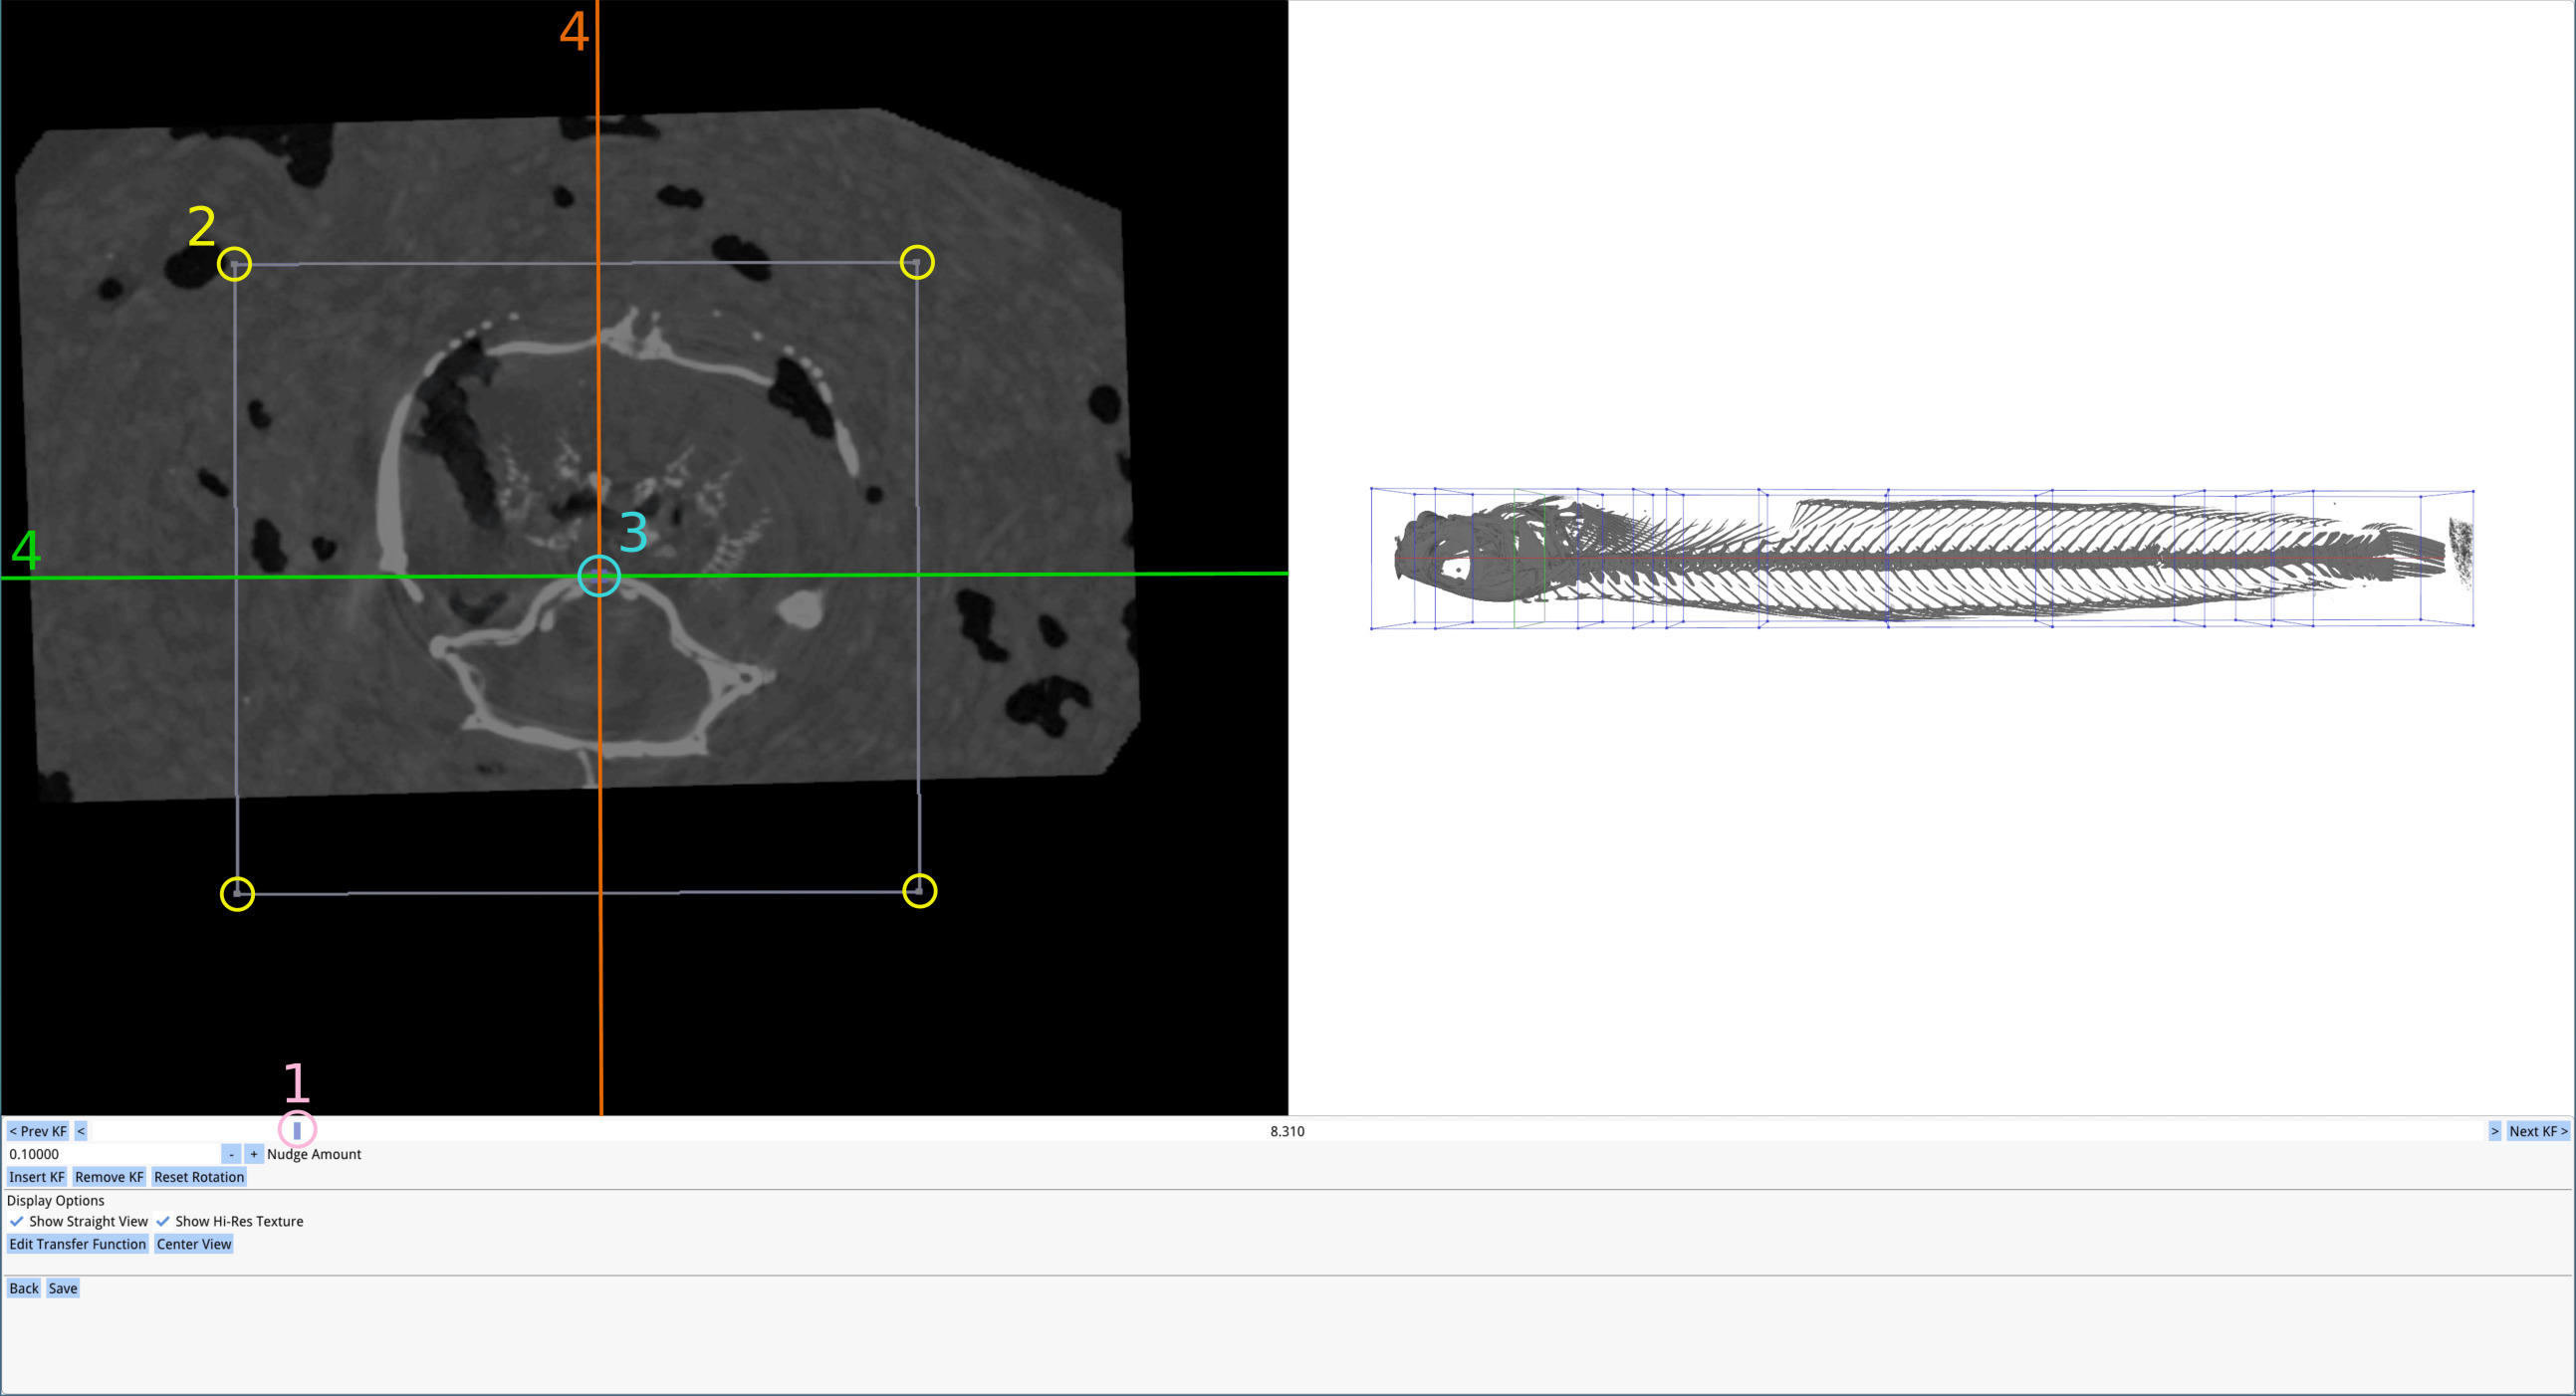Increase nudge amount with the plus button
The width and height of the screenshot is (2576, 1396).
254,1154
